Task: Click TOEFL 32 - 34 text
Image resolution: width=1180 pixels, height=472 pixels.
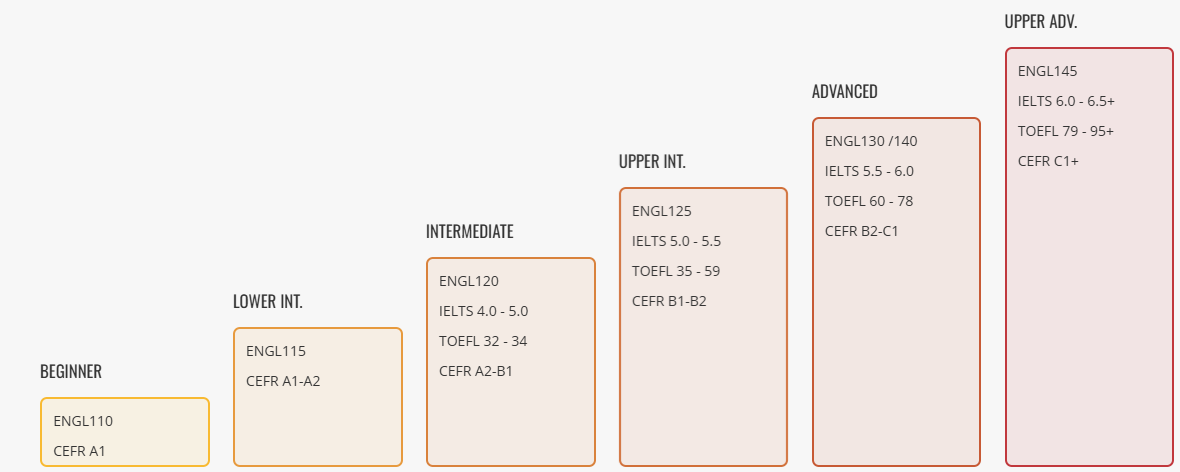Action: tap(483, 341)
